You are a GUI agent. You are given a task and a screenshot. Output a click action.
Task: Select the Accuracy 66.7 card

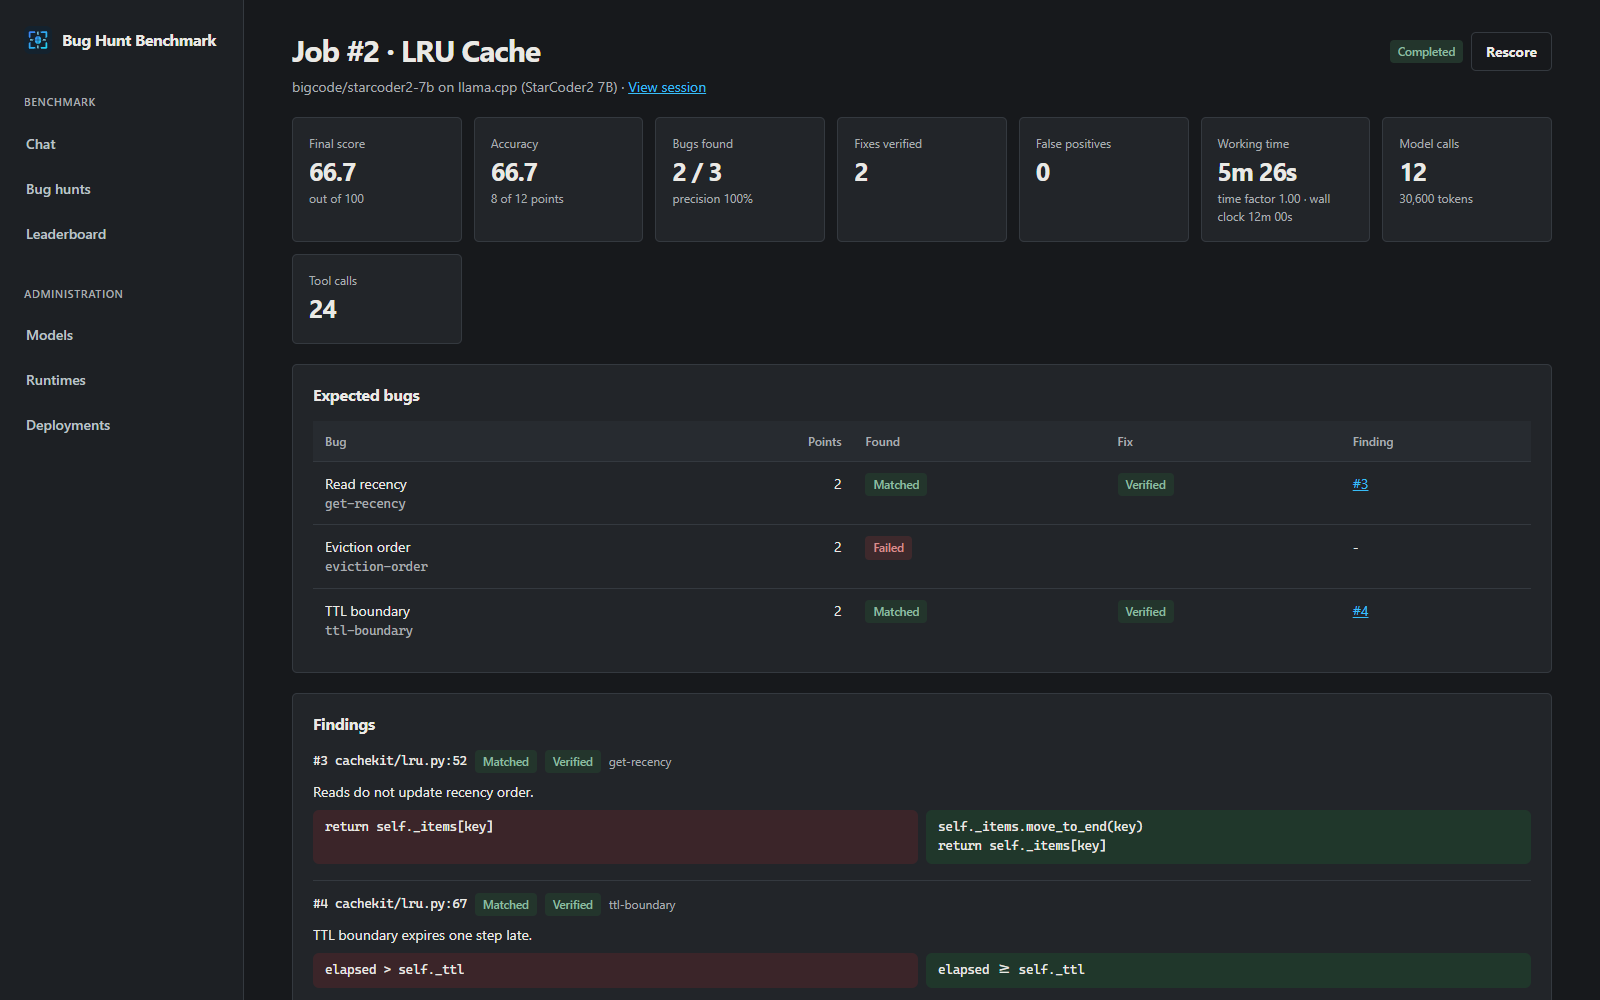[558, 179]
